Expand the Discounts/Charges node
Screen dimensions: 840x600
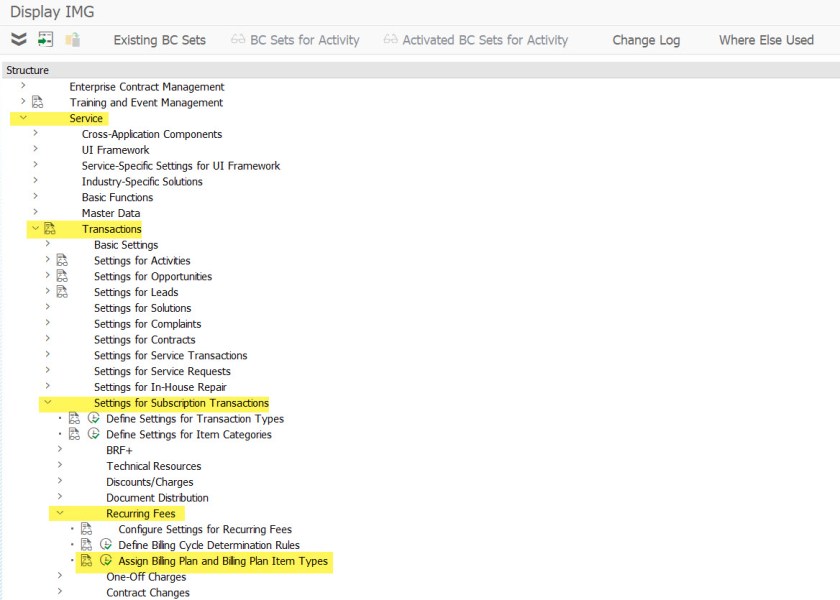click(60, 482)
